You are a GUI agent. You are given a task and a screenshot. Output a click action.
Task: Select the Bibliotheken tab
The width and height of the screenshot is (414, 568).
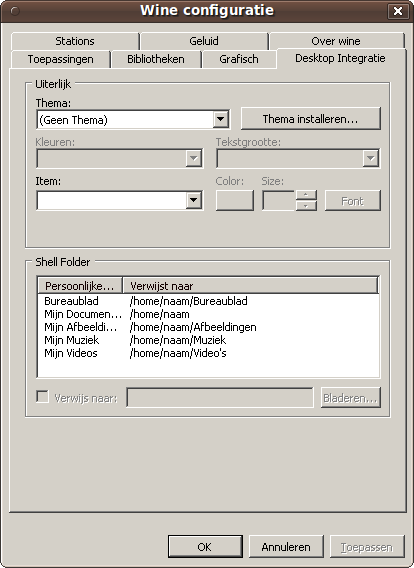click(x=156, y=59)
